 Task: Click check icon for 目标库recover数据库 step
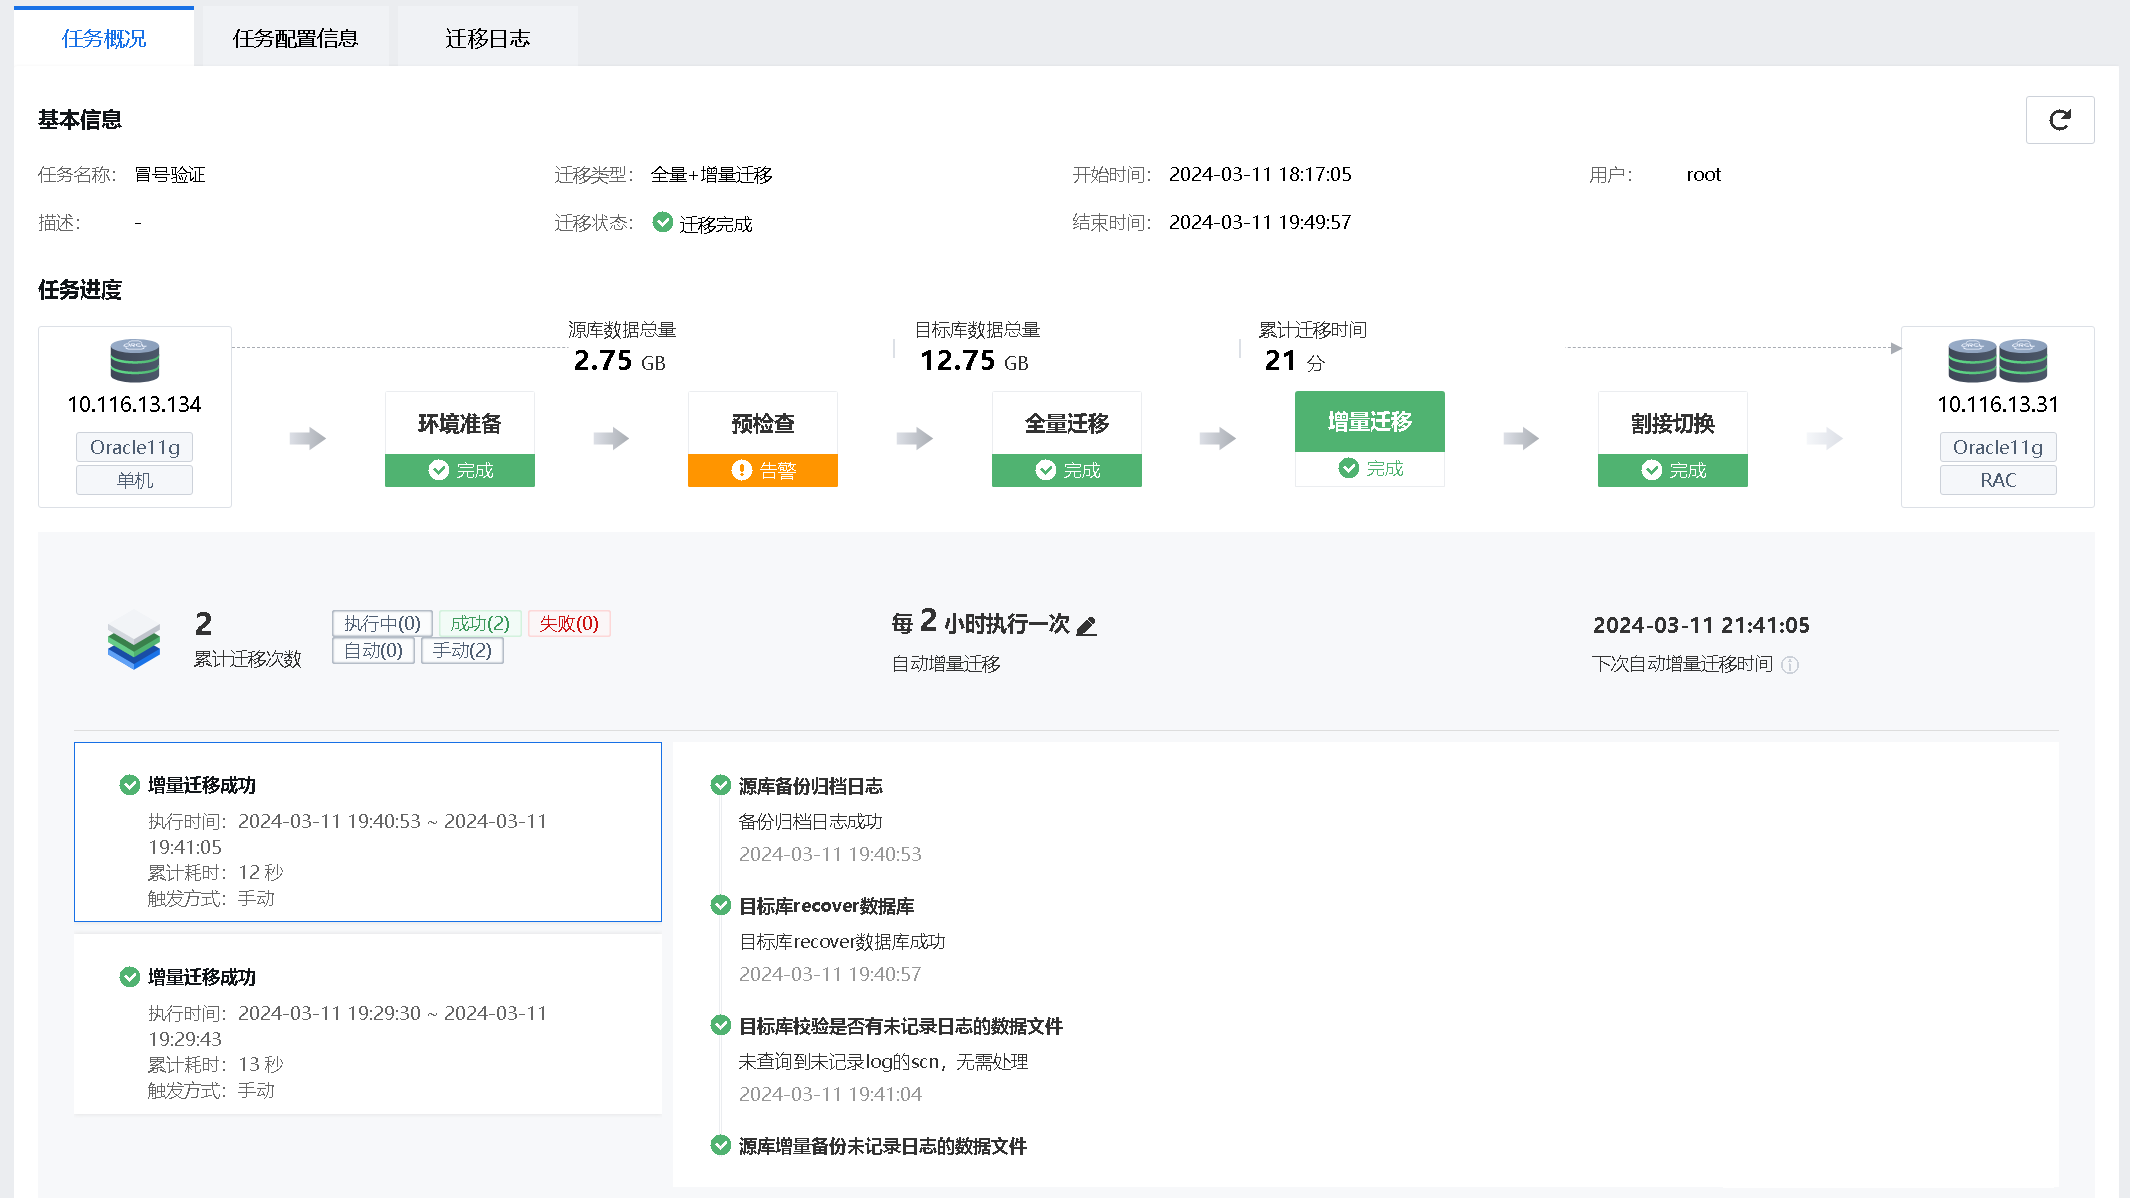click(720, 905)
